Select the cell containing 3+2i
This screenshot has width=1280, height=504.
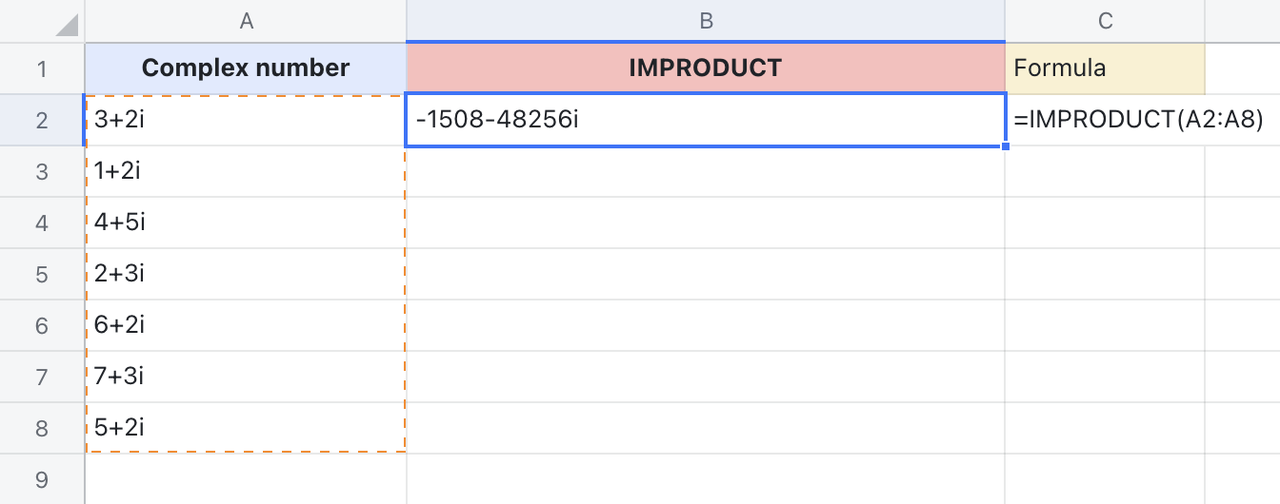[246, 121]
